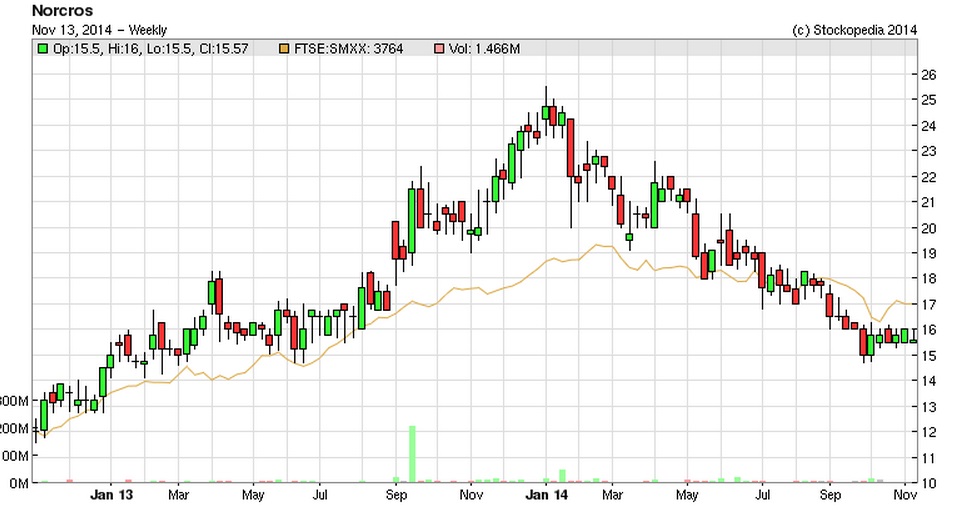The height and width of the screenshot is (514, 958).
Task: Click the 'Nov 13, 2014 – Weekly' subtitle
Action: tap(99, 30)
